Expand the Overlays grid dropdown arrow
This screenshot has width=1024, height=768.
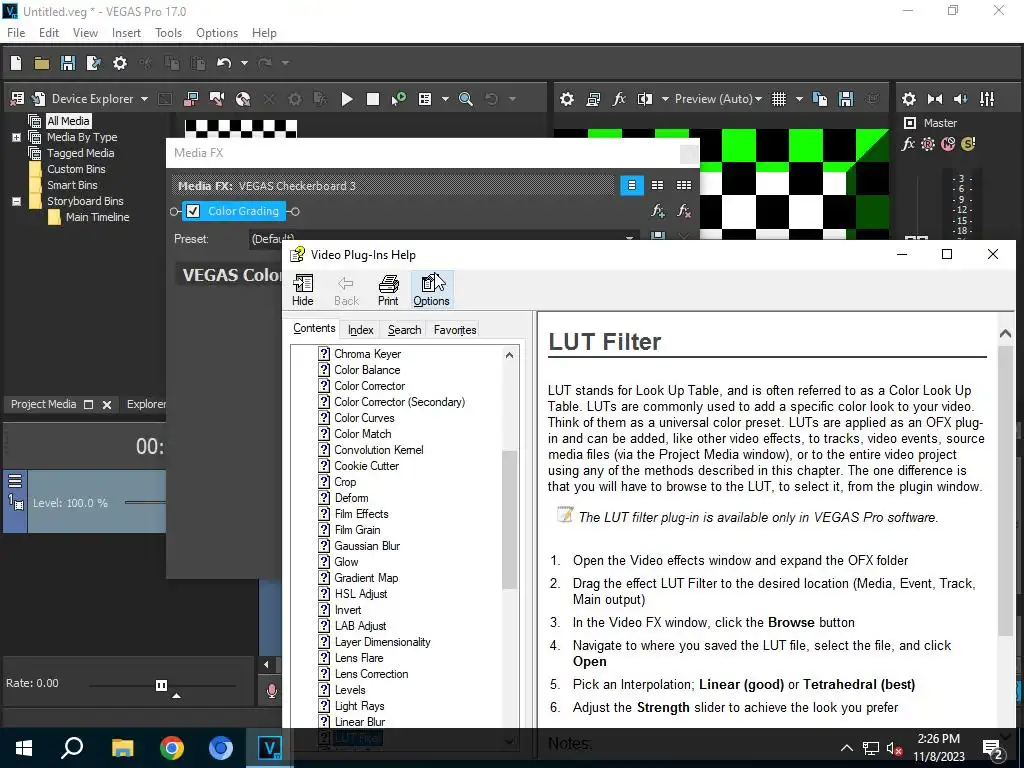[x=799, y=99]
